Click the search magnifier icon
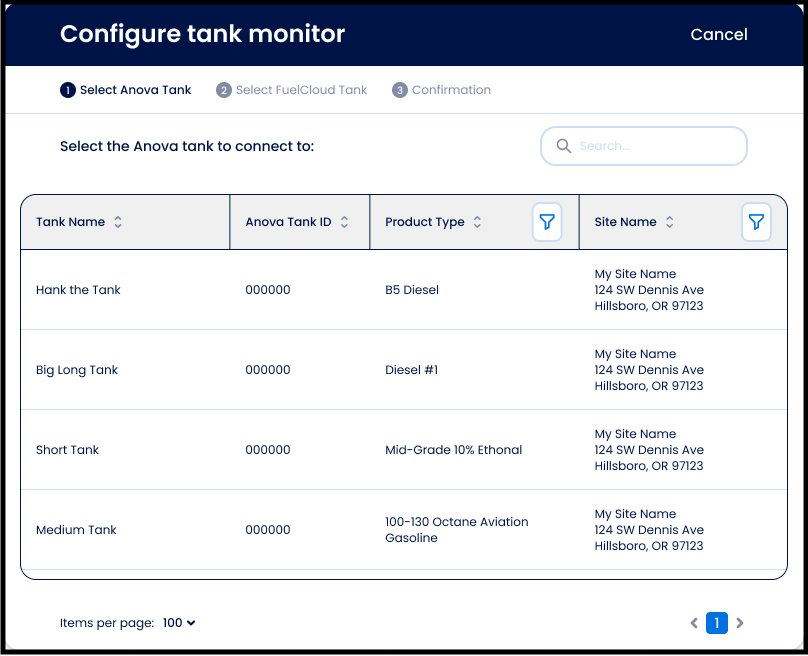Image resolution: width=808 pixels, height=656 pixels. 564,146
